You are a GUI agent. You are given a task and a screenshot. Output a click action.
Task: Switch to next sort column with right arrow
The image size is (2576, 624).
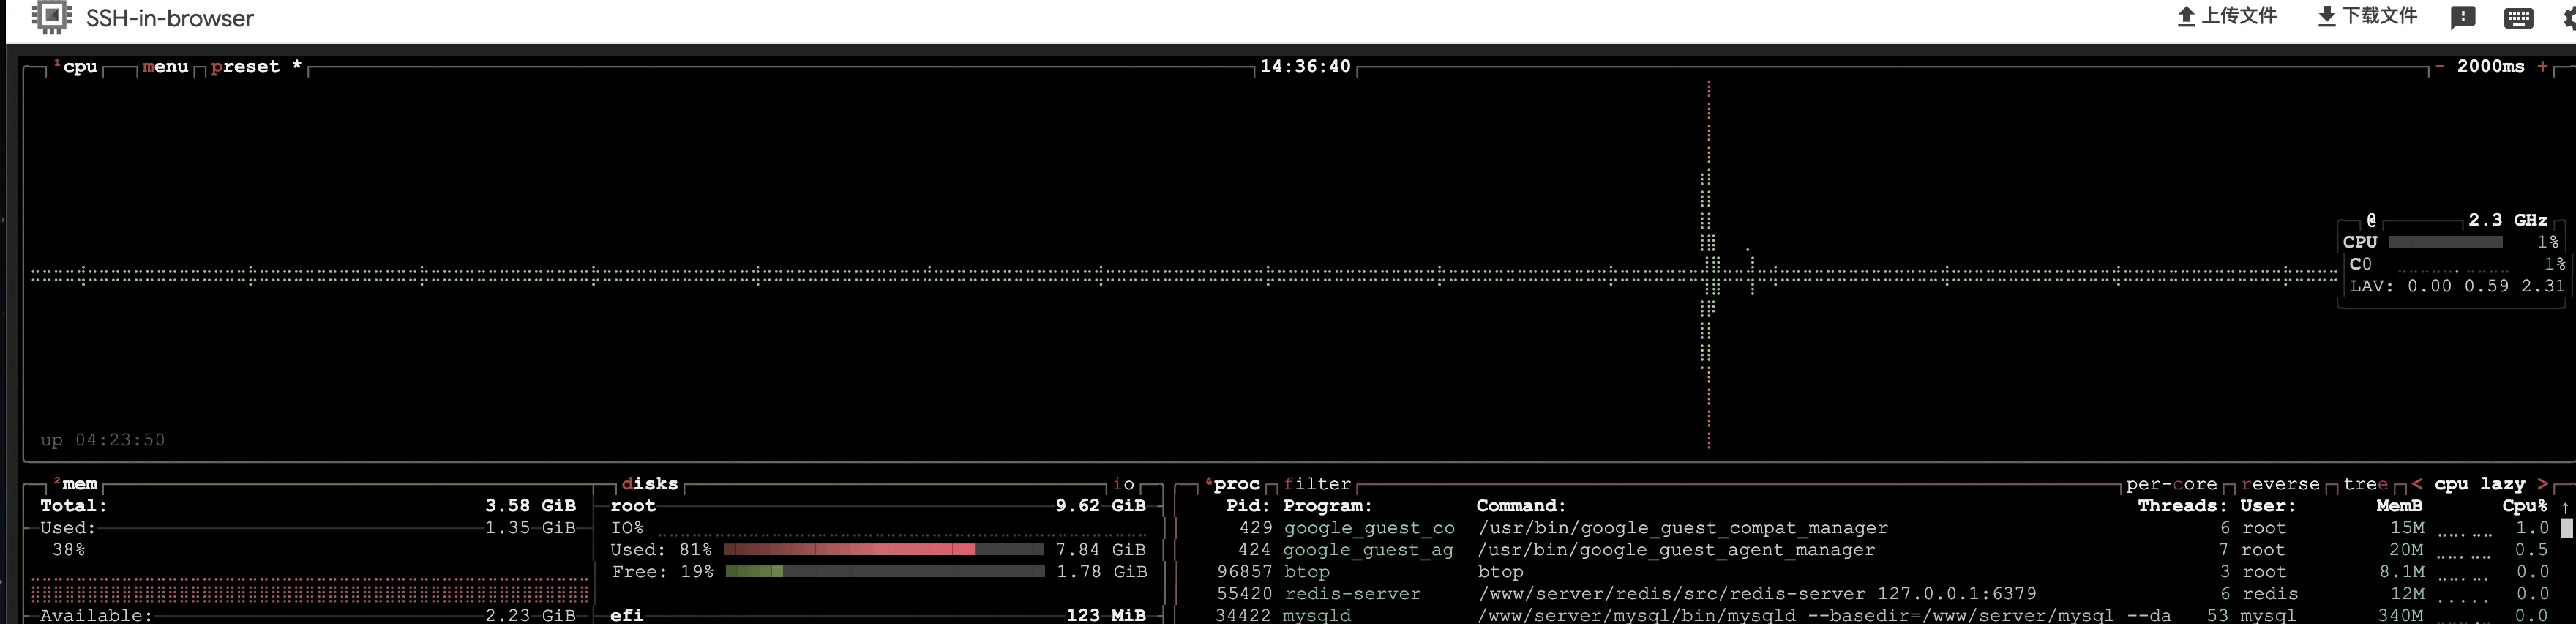coord(2542,484)
